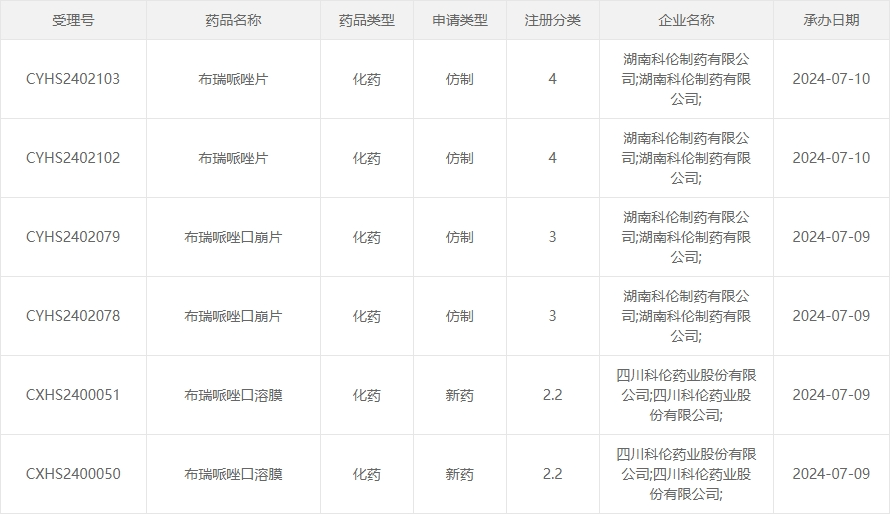Click the 注册分类 column header
Image resolution: width=892 pixels, height=515 pixels.
(552, 20)
